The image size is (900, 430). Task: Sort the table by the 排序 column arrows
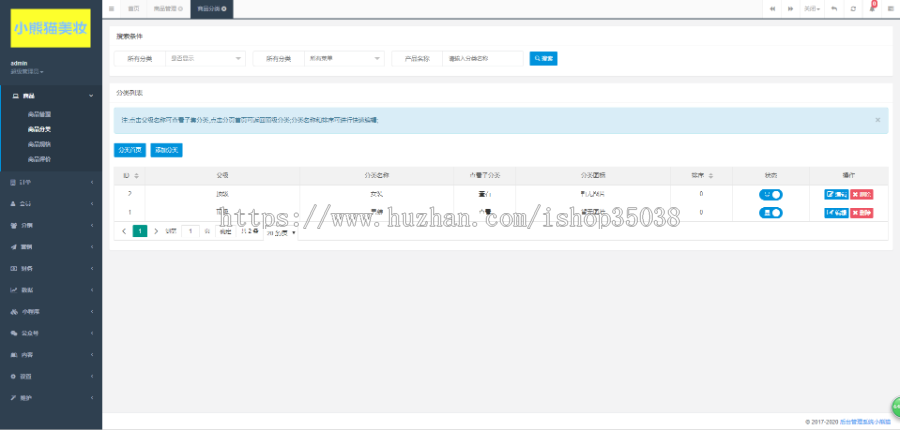pos(711,175)
